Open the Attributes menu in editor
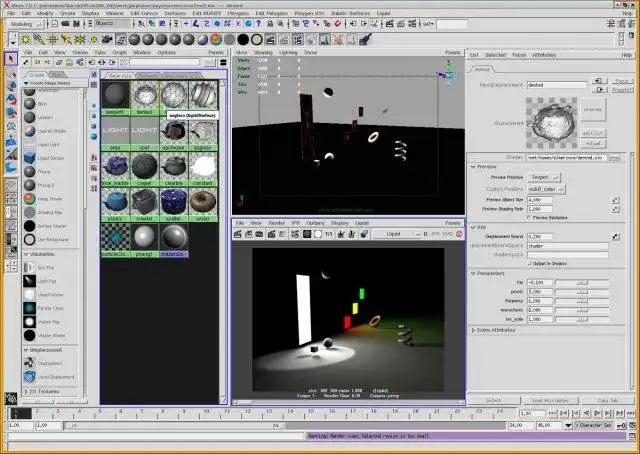 pos(545,55)
